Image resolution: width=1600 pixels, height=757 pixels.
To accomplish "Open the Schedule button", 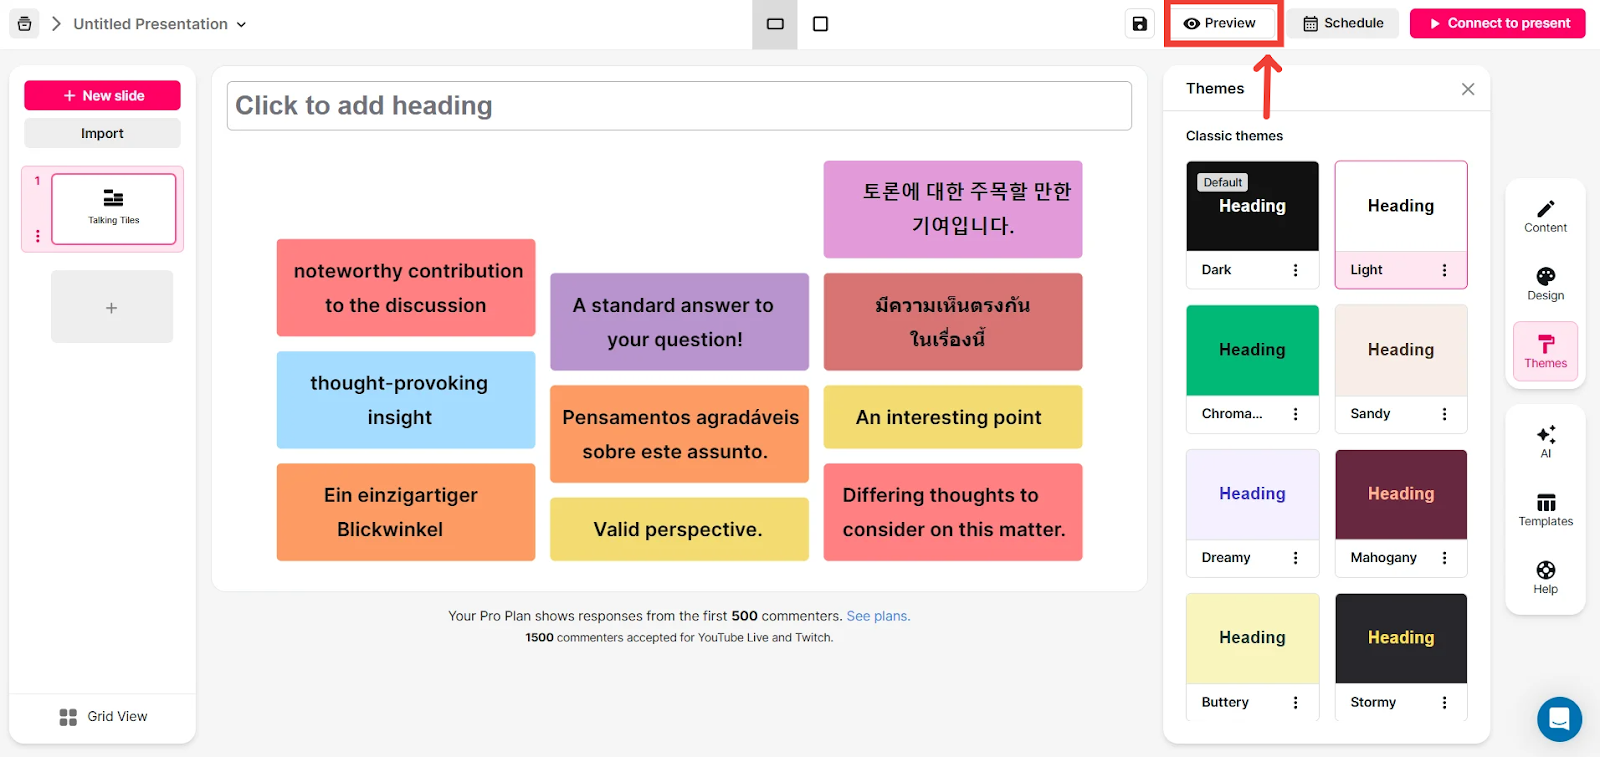I will coord(1344,23).
